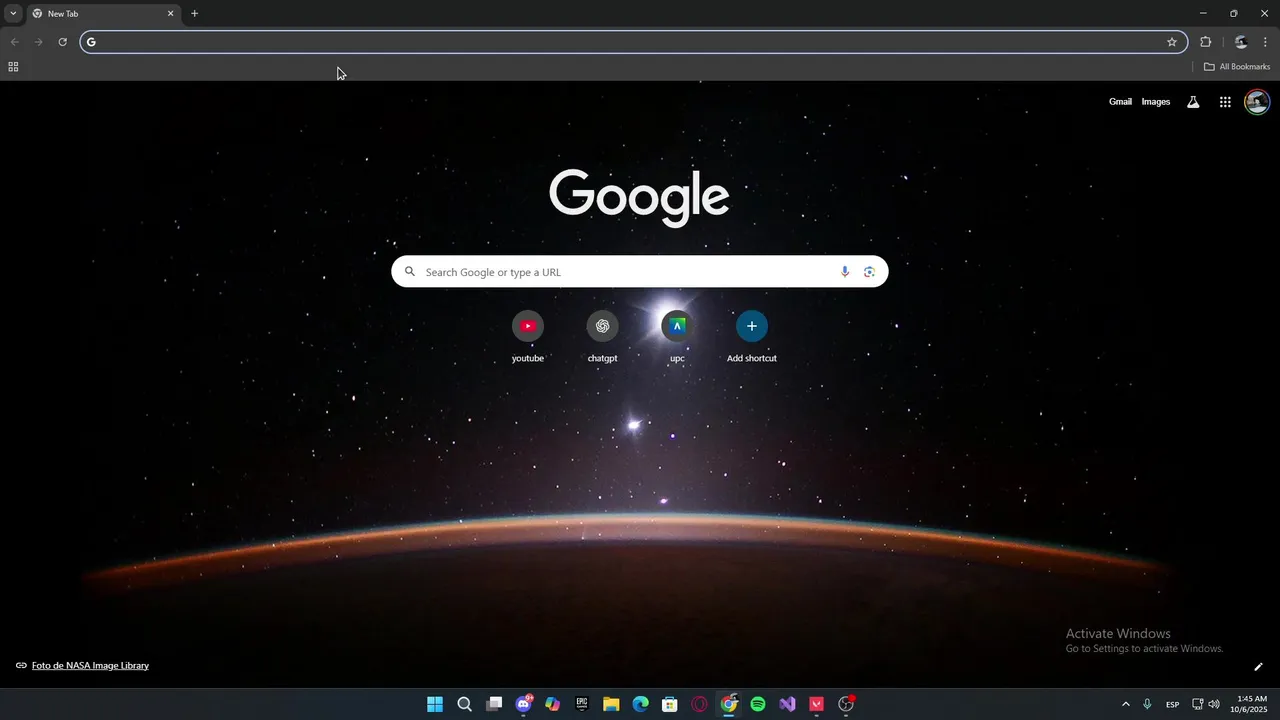Start voice search with the microphone icon

(845, 272)
